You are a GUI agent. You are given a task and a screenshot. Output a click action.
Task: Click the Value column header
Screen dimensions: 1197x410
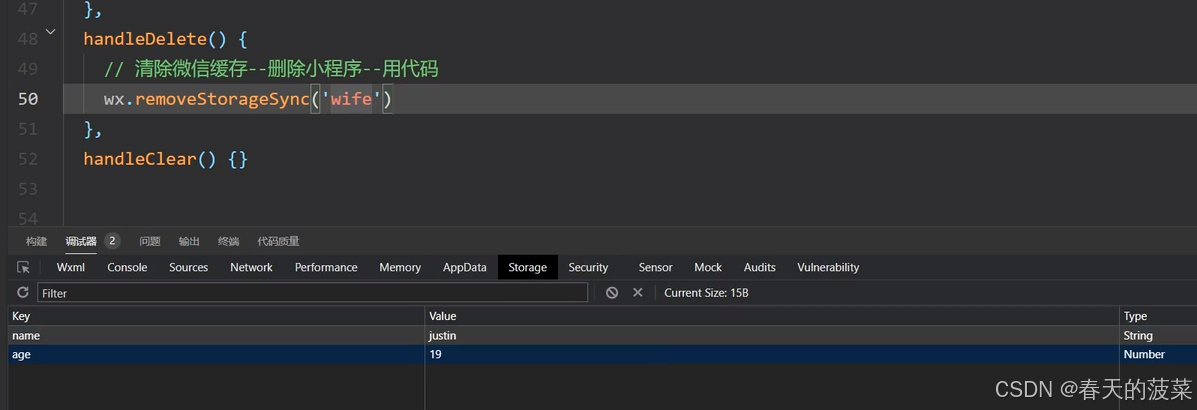(x=772, y=316)
